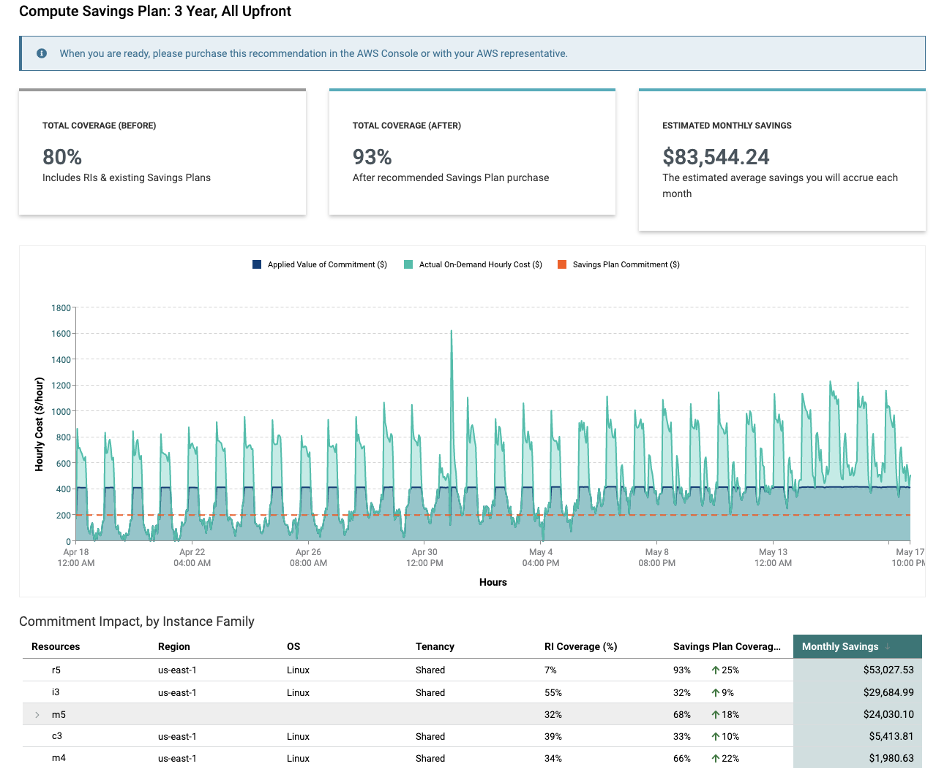The image size is (936, 768).
Task: Sort by RI Coverage (%) column
Action: click(580, 647)
